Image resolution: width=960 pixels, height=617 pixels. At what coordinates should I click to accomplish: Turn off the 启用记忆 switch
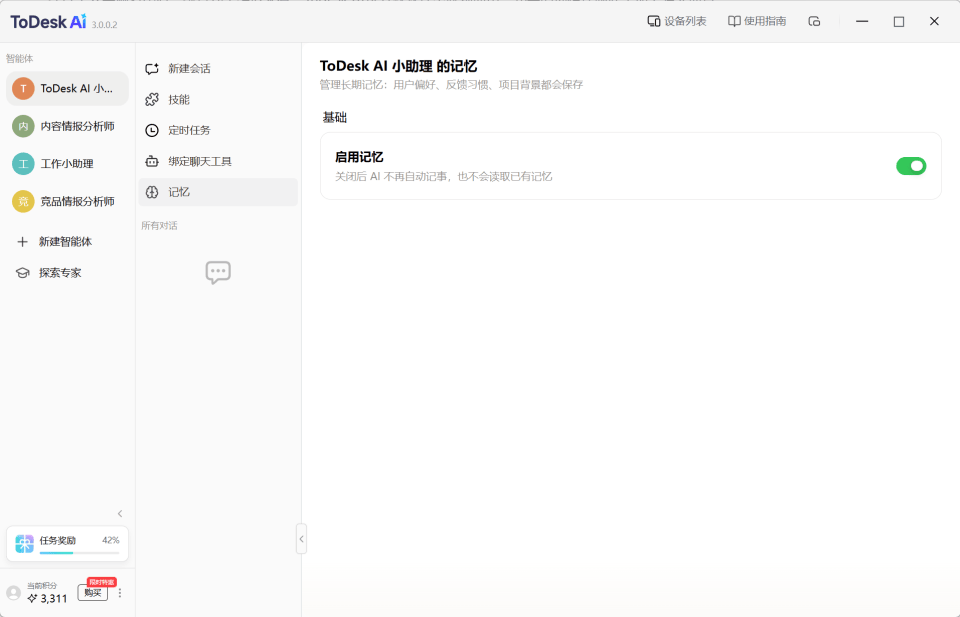tap(911, 166)
